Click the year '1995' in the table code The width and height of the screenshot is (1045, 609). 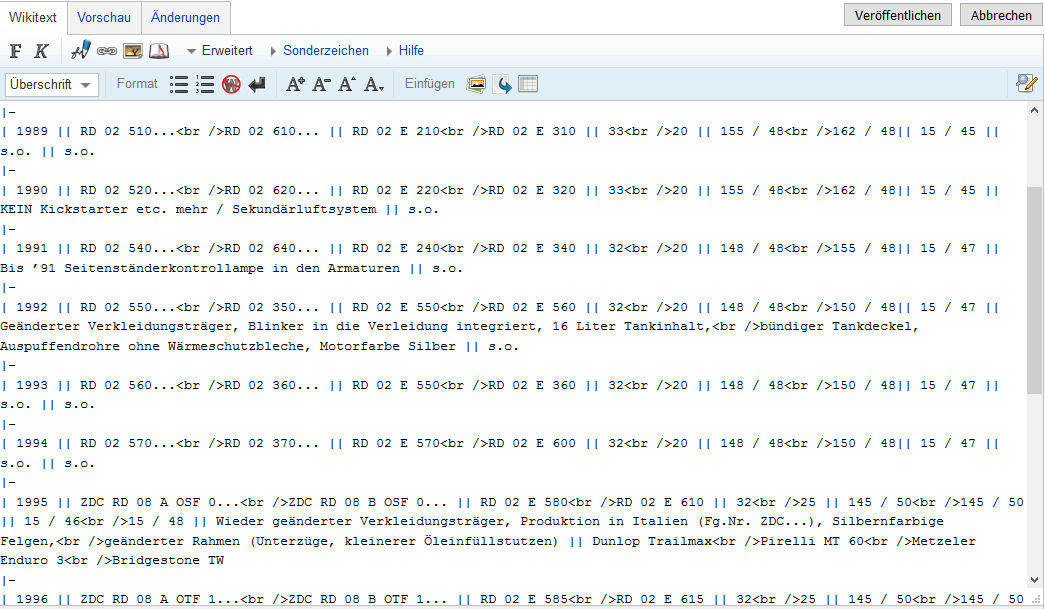pyautogui.click(x=32, y=502)
